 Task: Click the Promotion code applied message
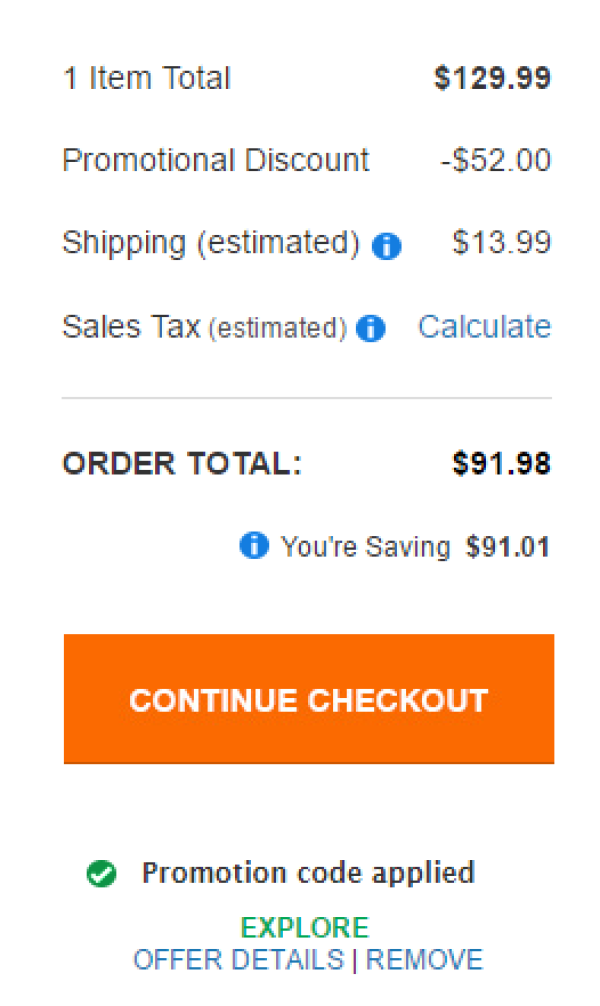pyautogui.click(x=308, y=873)
